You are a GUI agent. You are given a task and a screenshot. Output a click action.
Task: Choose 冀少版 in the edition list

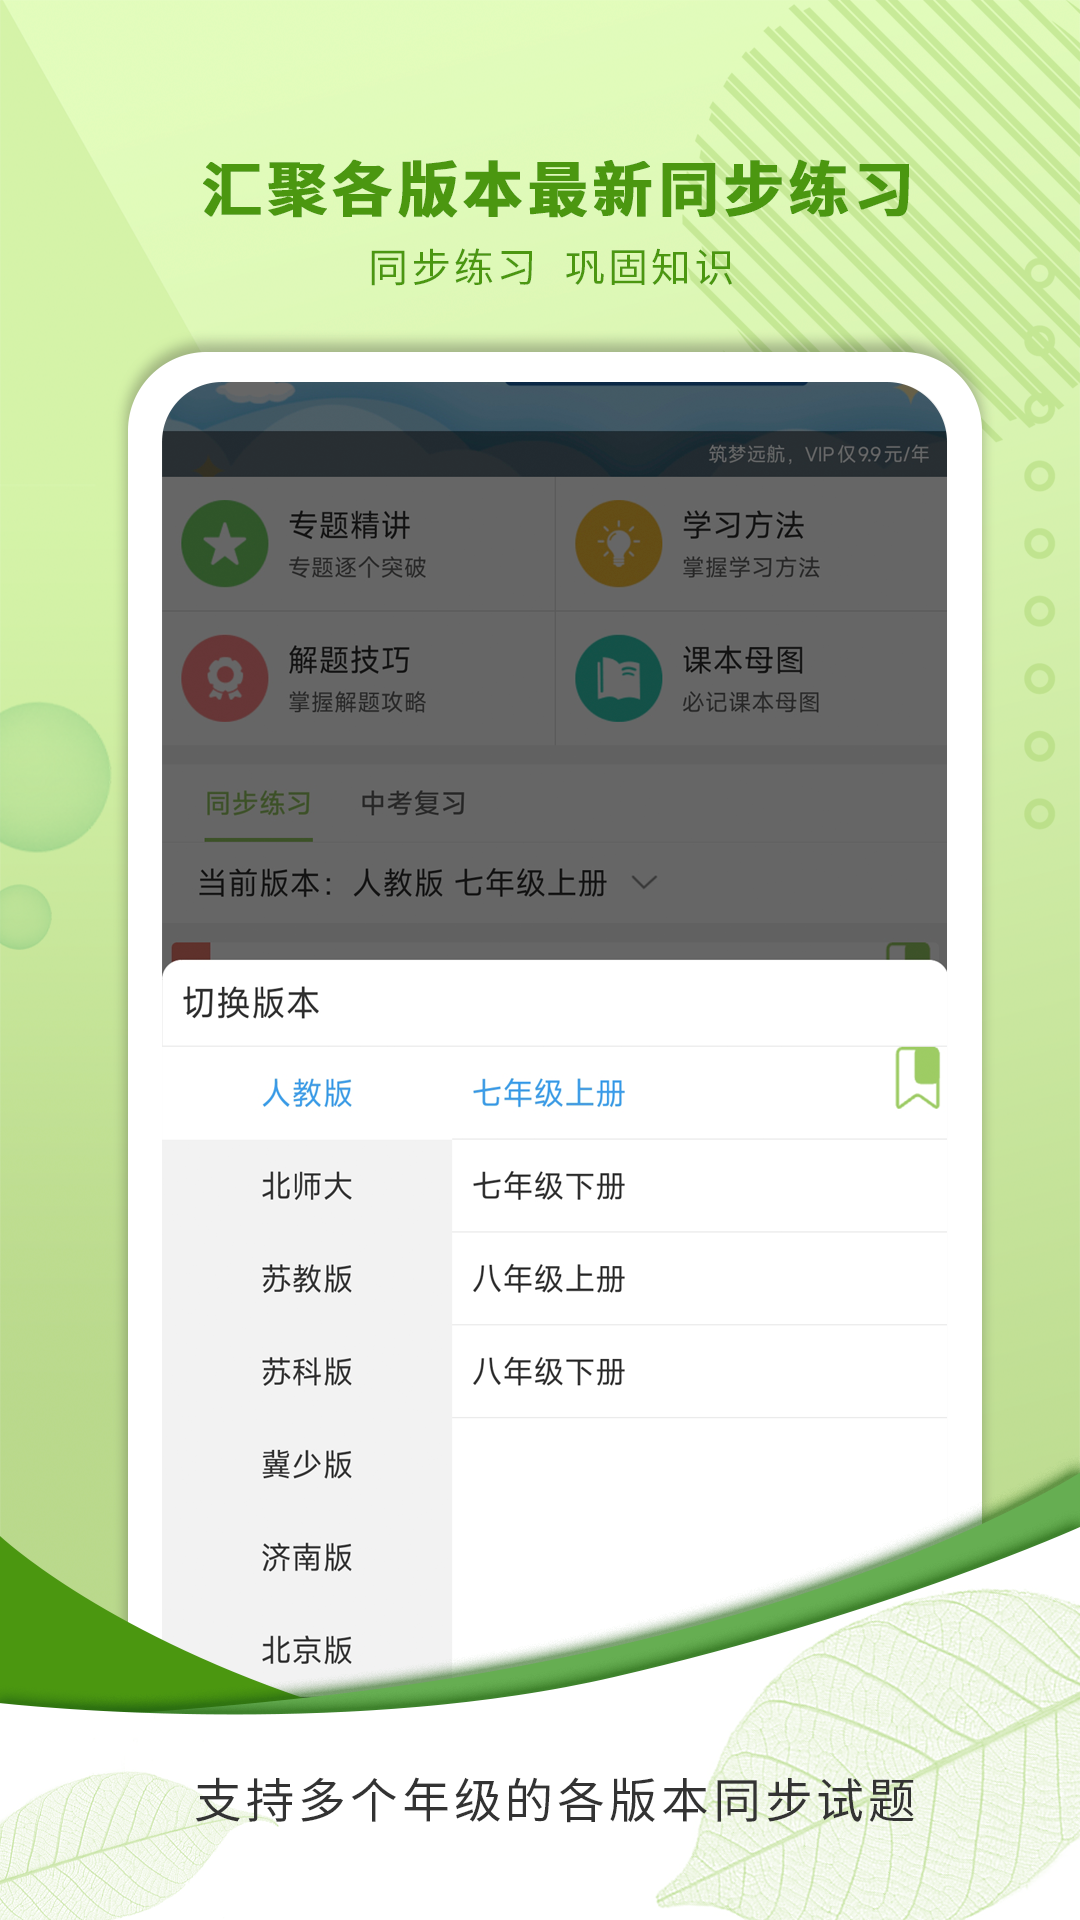tap(307, 1465)
